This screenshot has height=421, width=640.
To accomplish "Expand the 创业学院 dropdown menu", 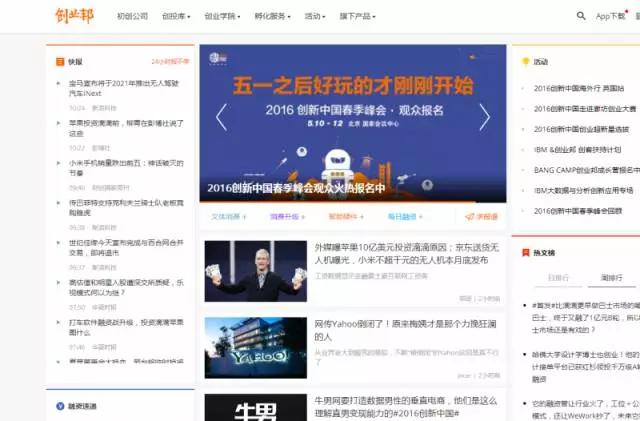I will pyautogui.click(x=222, y=16).
